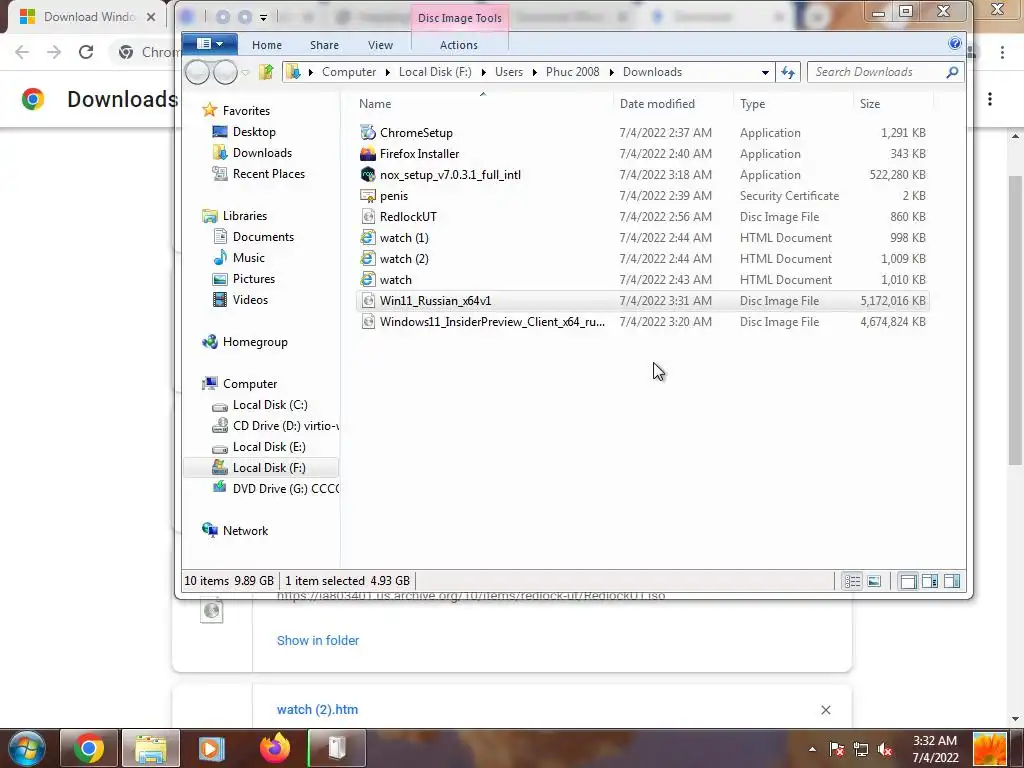Select the RedlockUT disc image icon
Viewport: 1024px width, 768px height.
[x=368, y=216]
